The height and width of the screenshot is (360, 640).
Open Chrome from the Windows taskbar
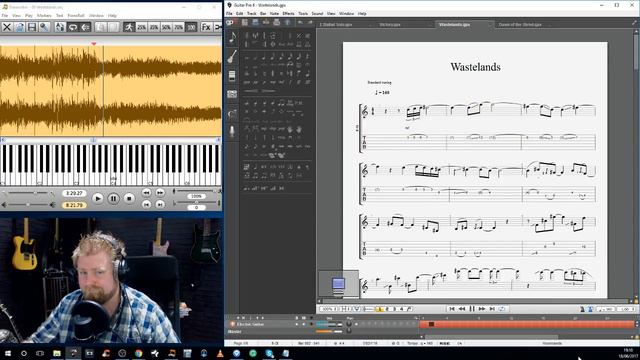138,353
